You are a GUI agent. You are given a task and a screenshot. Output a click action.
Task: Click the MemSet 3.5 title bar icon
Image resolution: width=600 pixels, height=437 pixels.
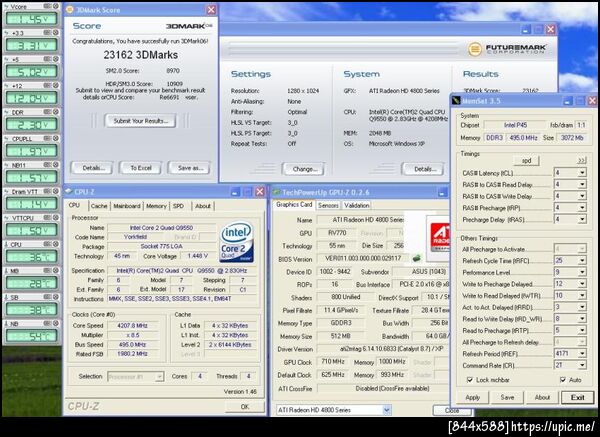(457, 101)
